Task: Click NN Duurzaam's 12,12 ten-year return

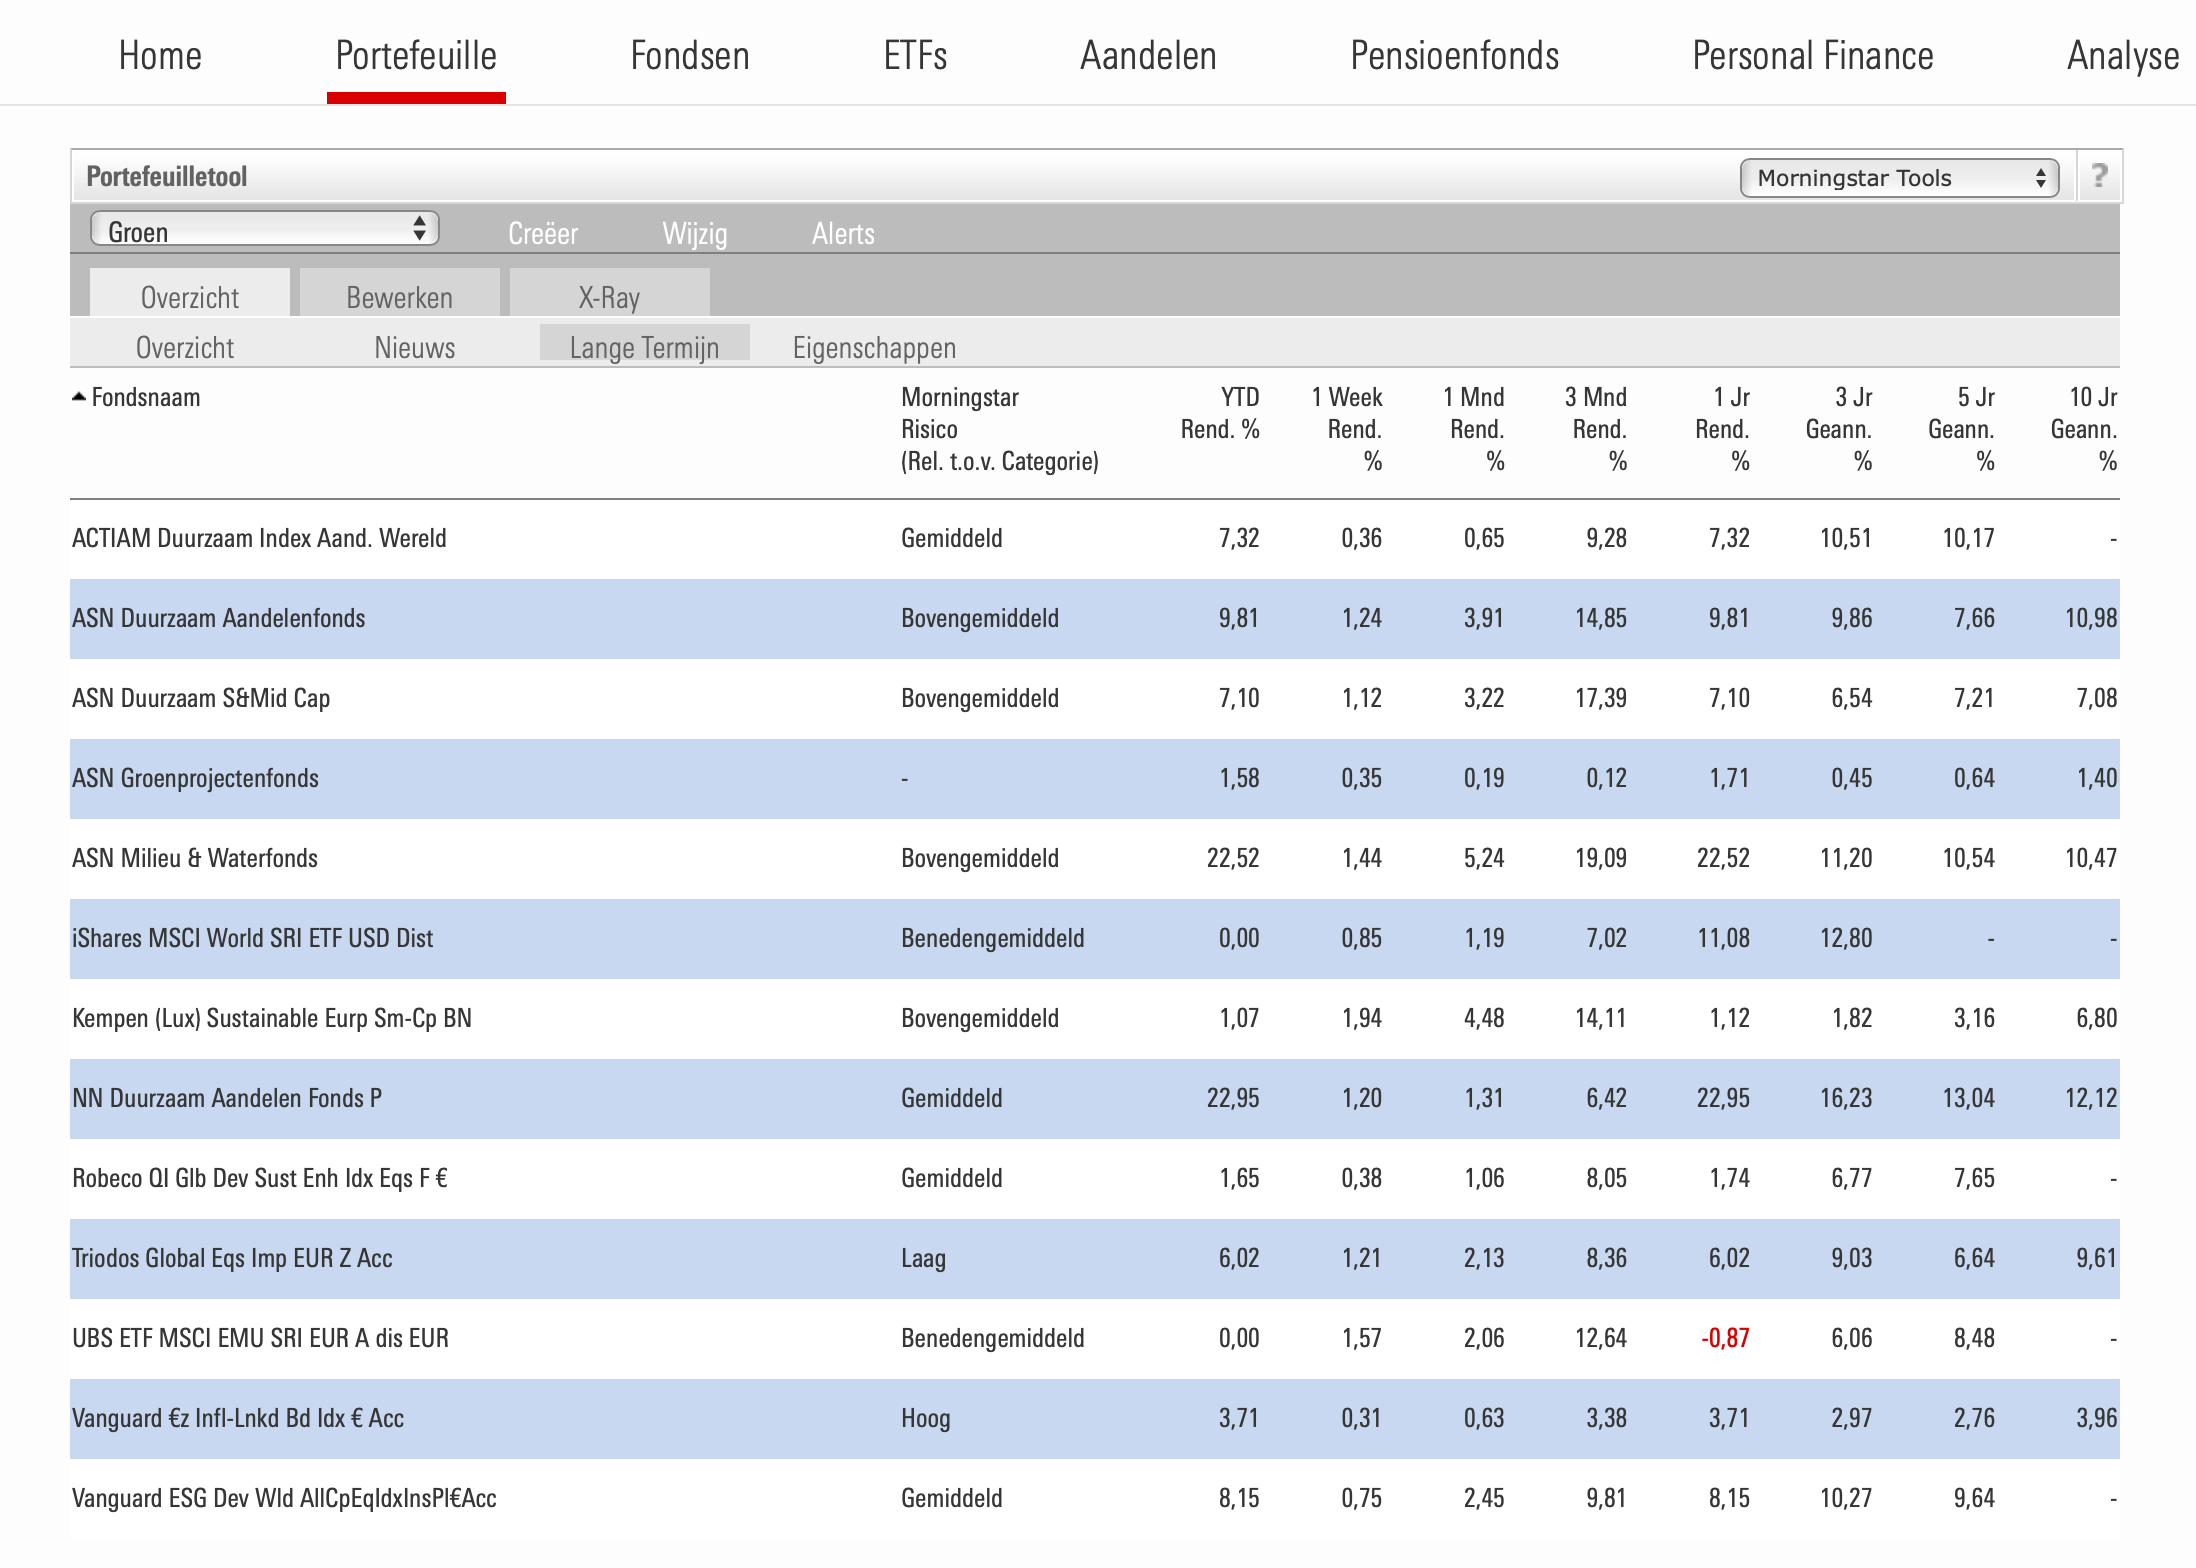Action: tap(2091, 1098)
